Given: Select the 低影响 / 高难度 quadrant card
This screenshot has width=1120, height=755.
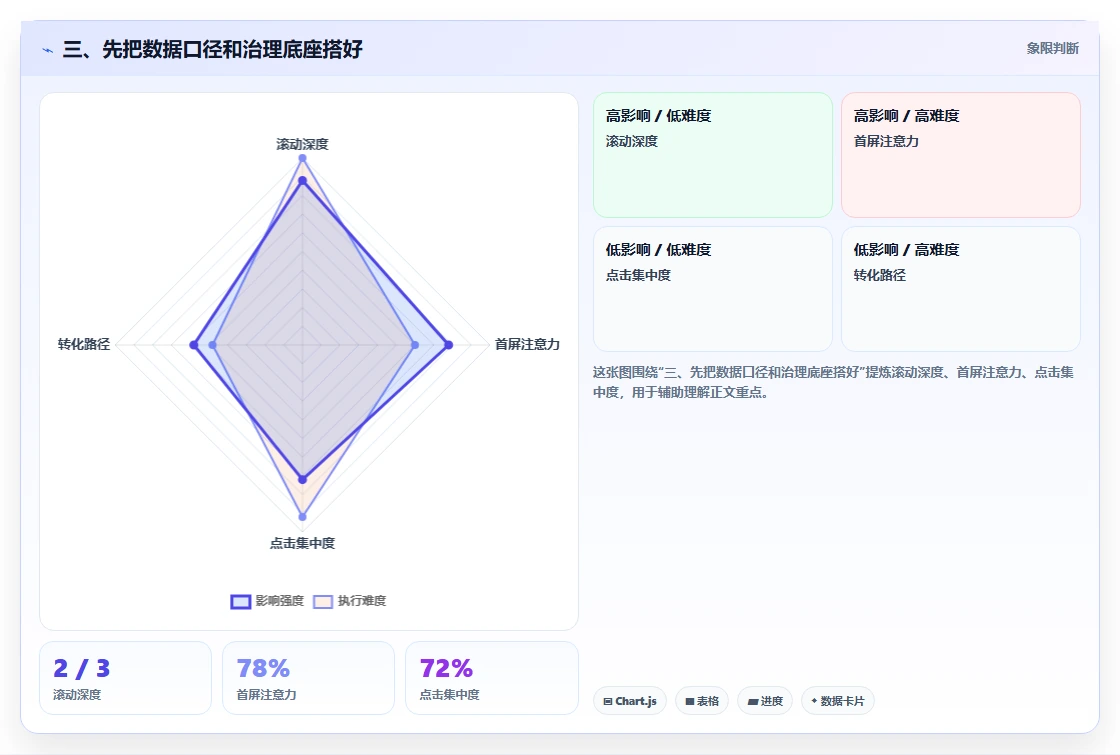Looking at the screenshot, I should pyautogui.click(x=961, y=289).
